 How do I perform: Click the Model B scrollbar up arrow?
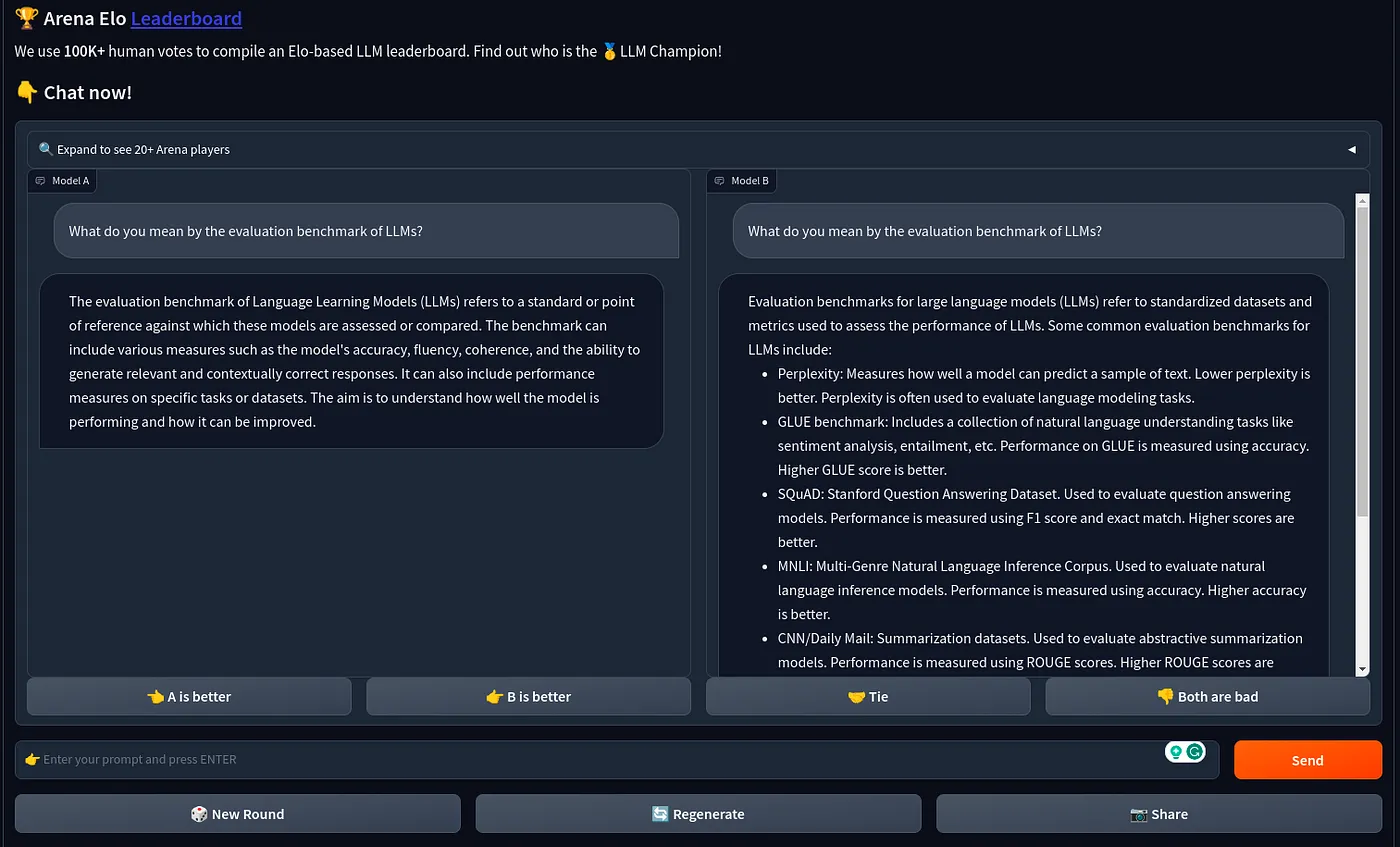pos(1362,201)
